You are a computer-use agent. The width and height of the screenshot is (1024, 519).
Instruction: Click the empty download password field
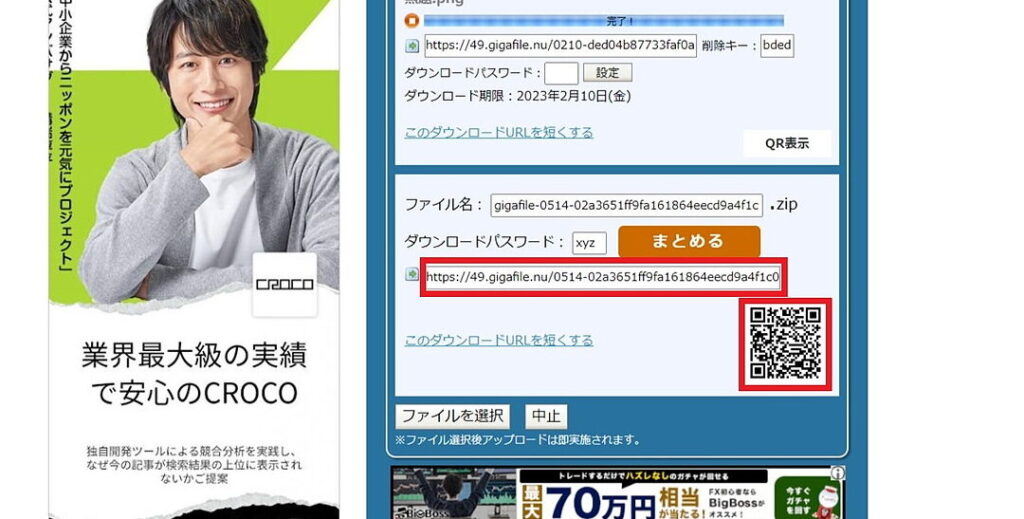pyautogui.click(x=561, y=73)
